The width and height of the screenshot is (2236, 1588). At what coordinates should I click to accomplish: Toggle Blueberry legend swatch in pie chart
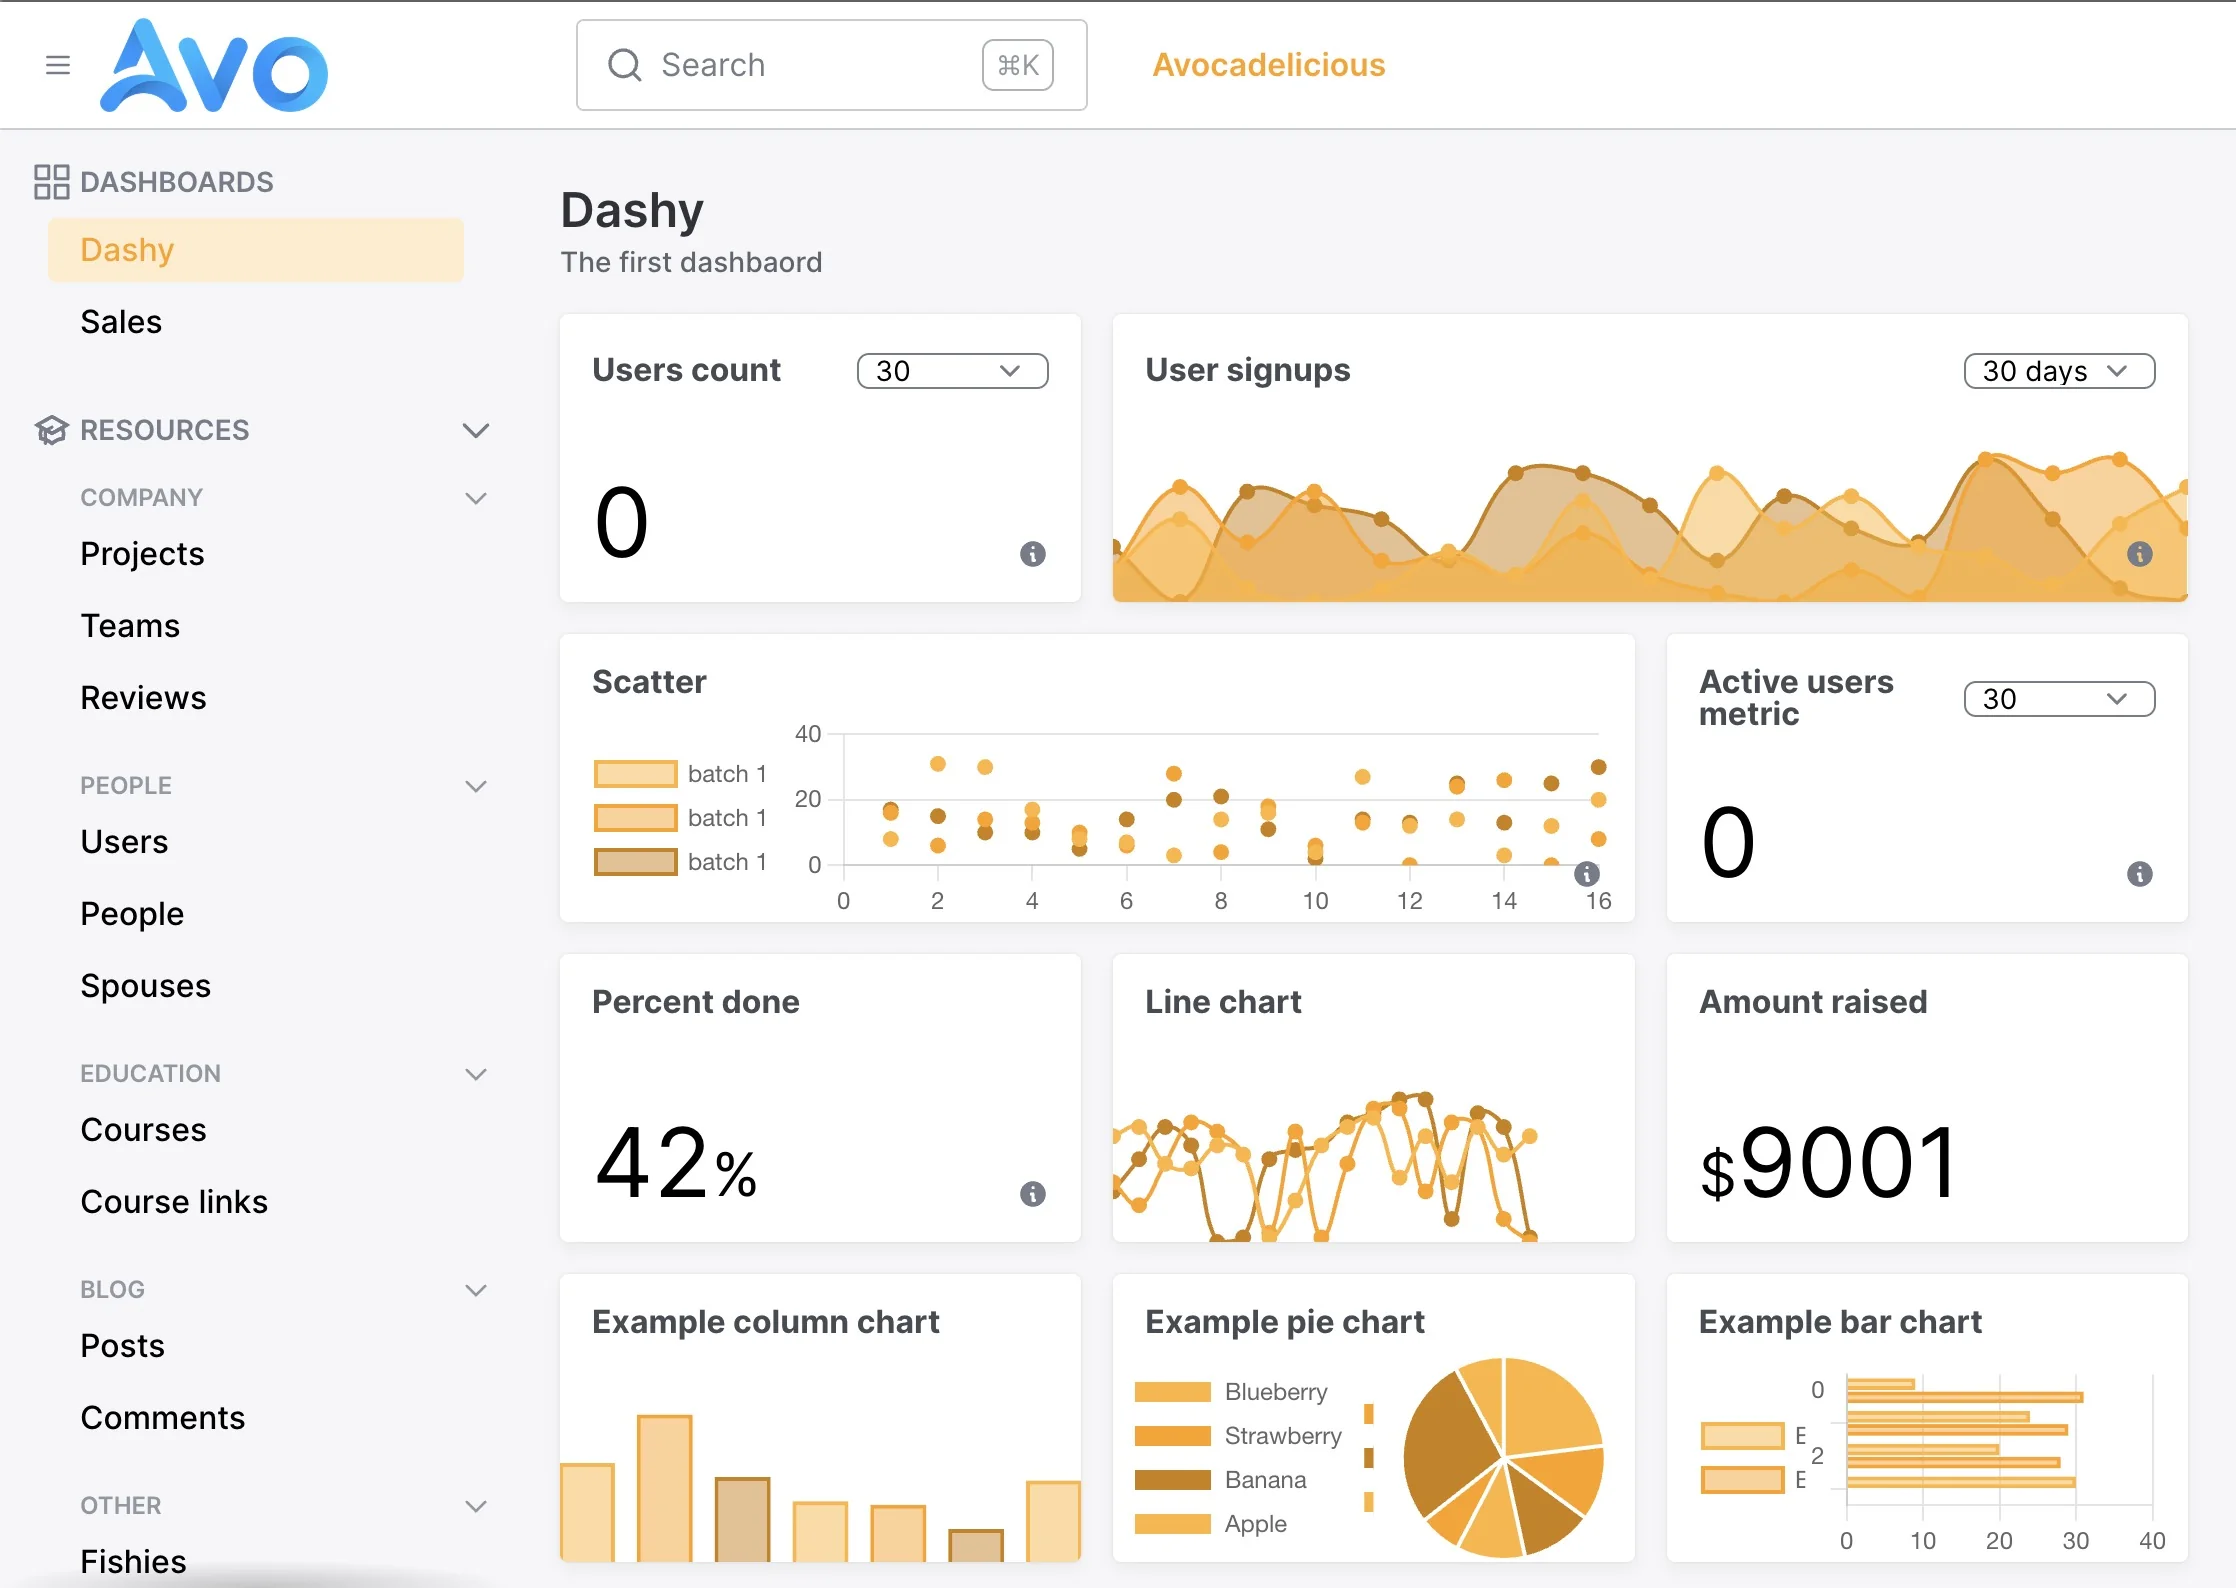[x=1173, y=1392]
